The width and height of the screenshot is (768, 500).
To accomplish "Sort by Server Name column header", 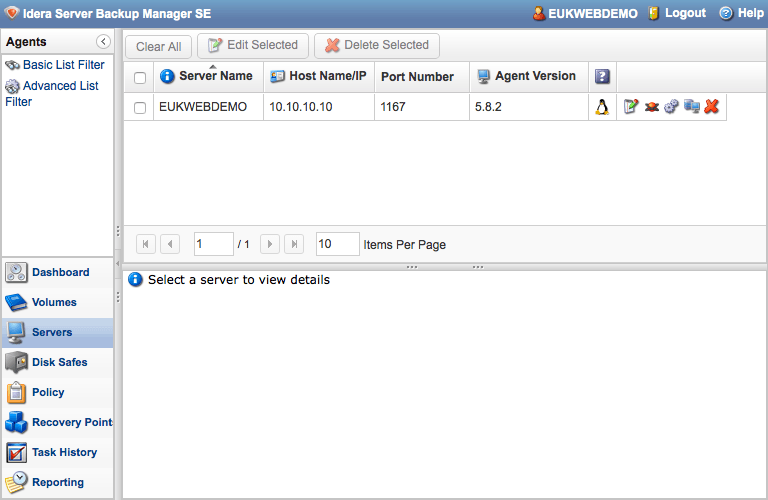I will pyautogui.click(x=215, y=76).
